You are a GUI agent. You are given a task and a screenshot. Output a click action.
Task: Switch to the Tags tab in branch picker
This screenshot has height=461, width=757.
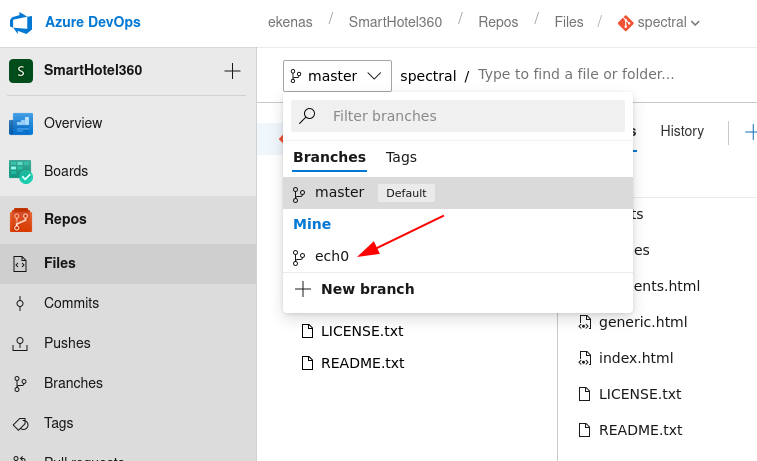point(401,157)
